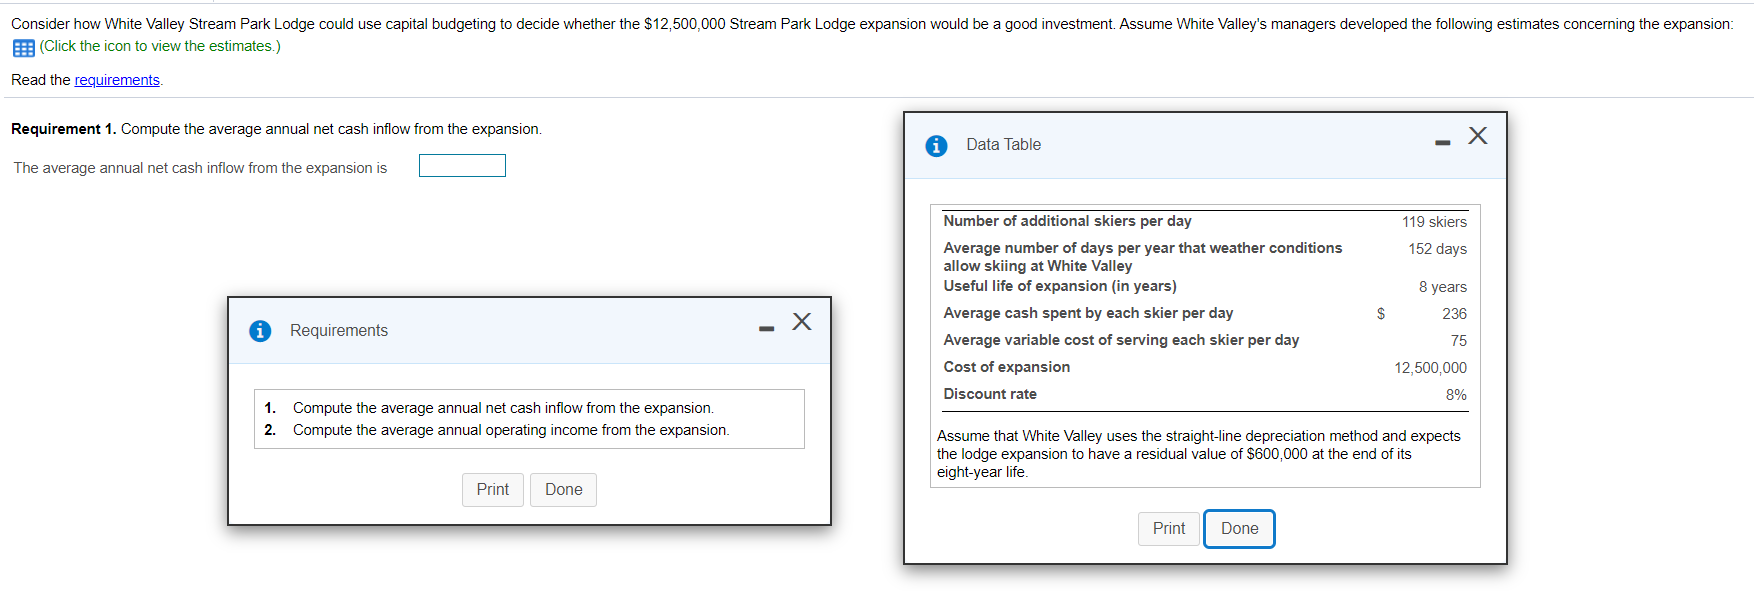Click the 'Discount rate' label

[x=990, y=394]
